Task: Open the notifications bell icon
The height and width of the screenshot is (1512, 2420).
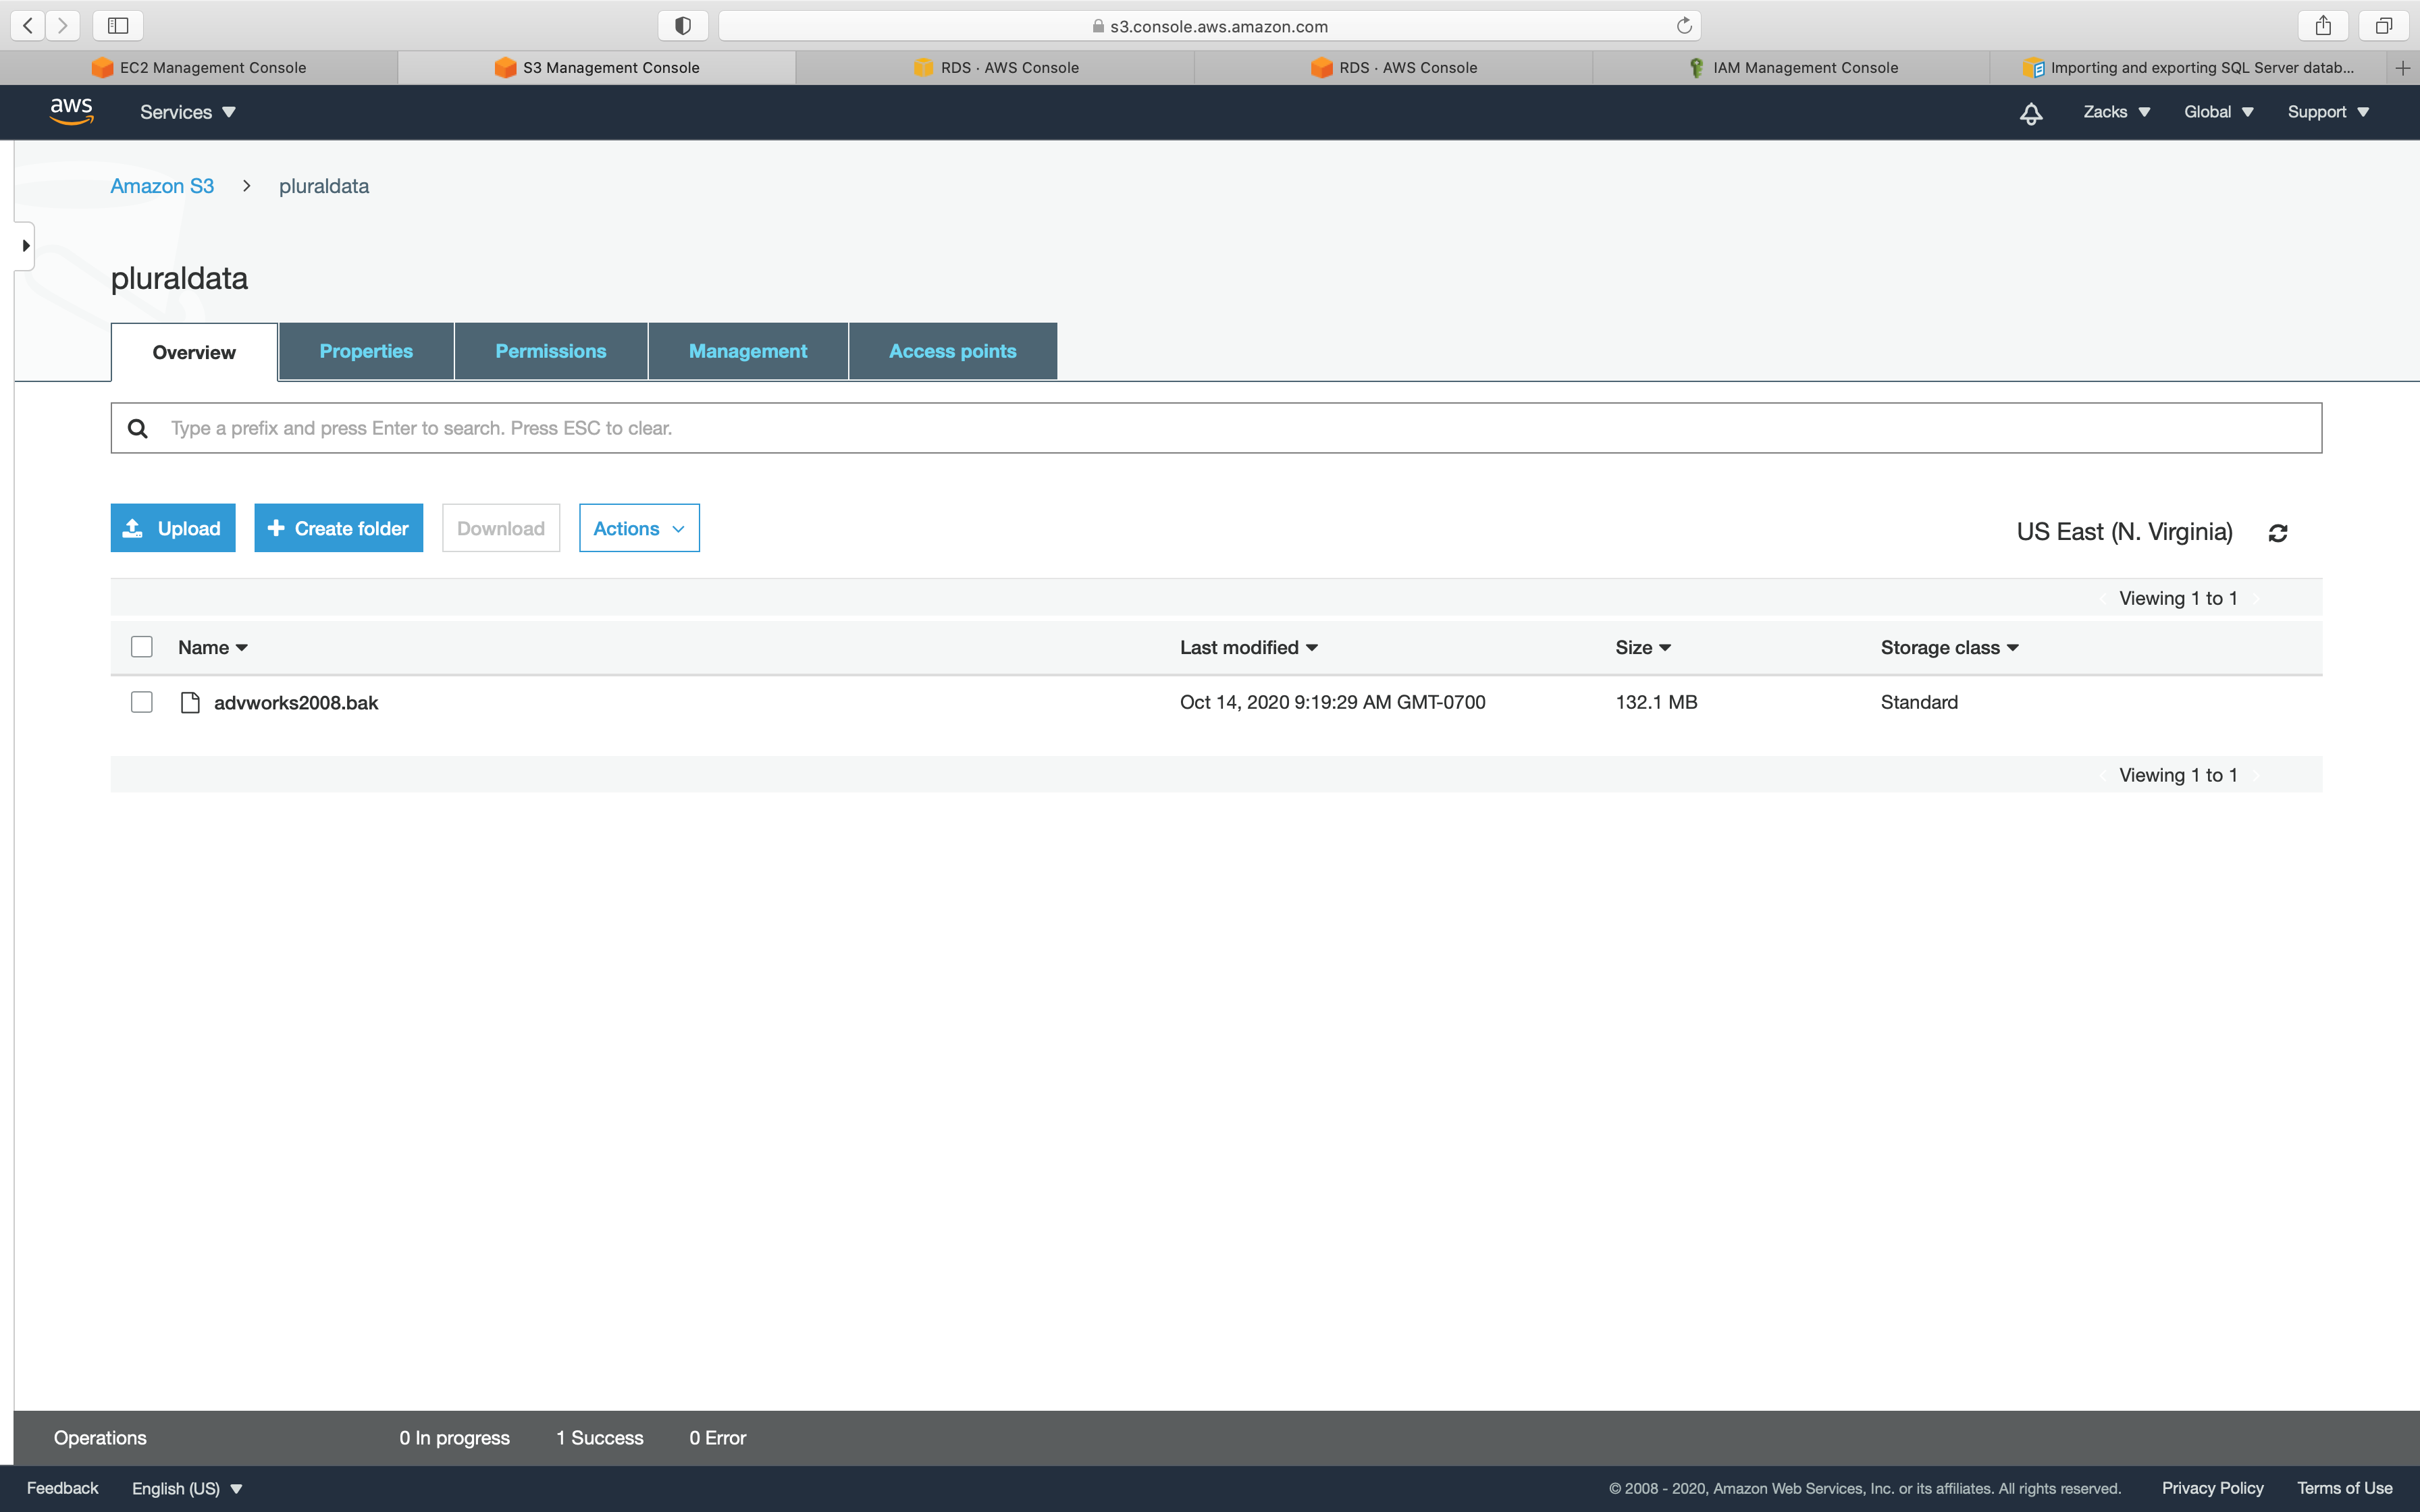Action: click(2030, 113)
